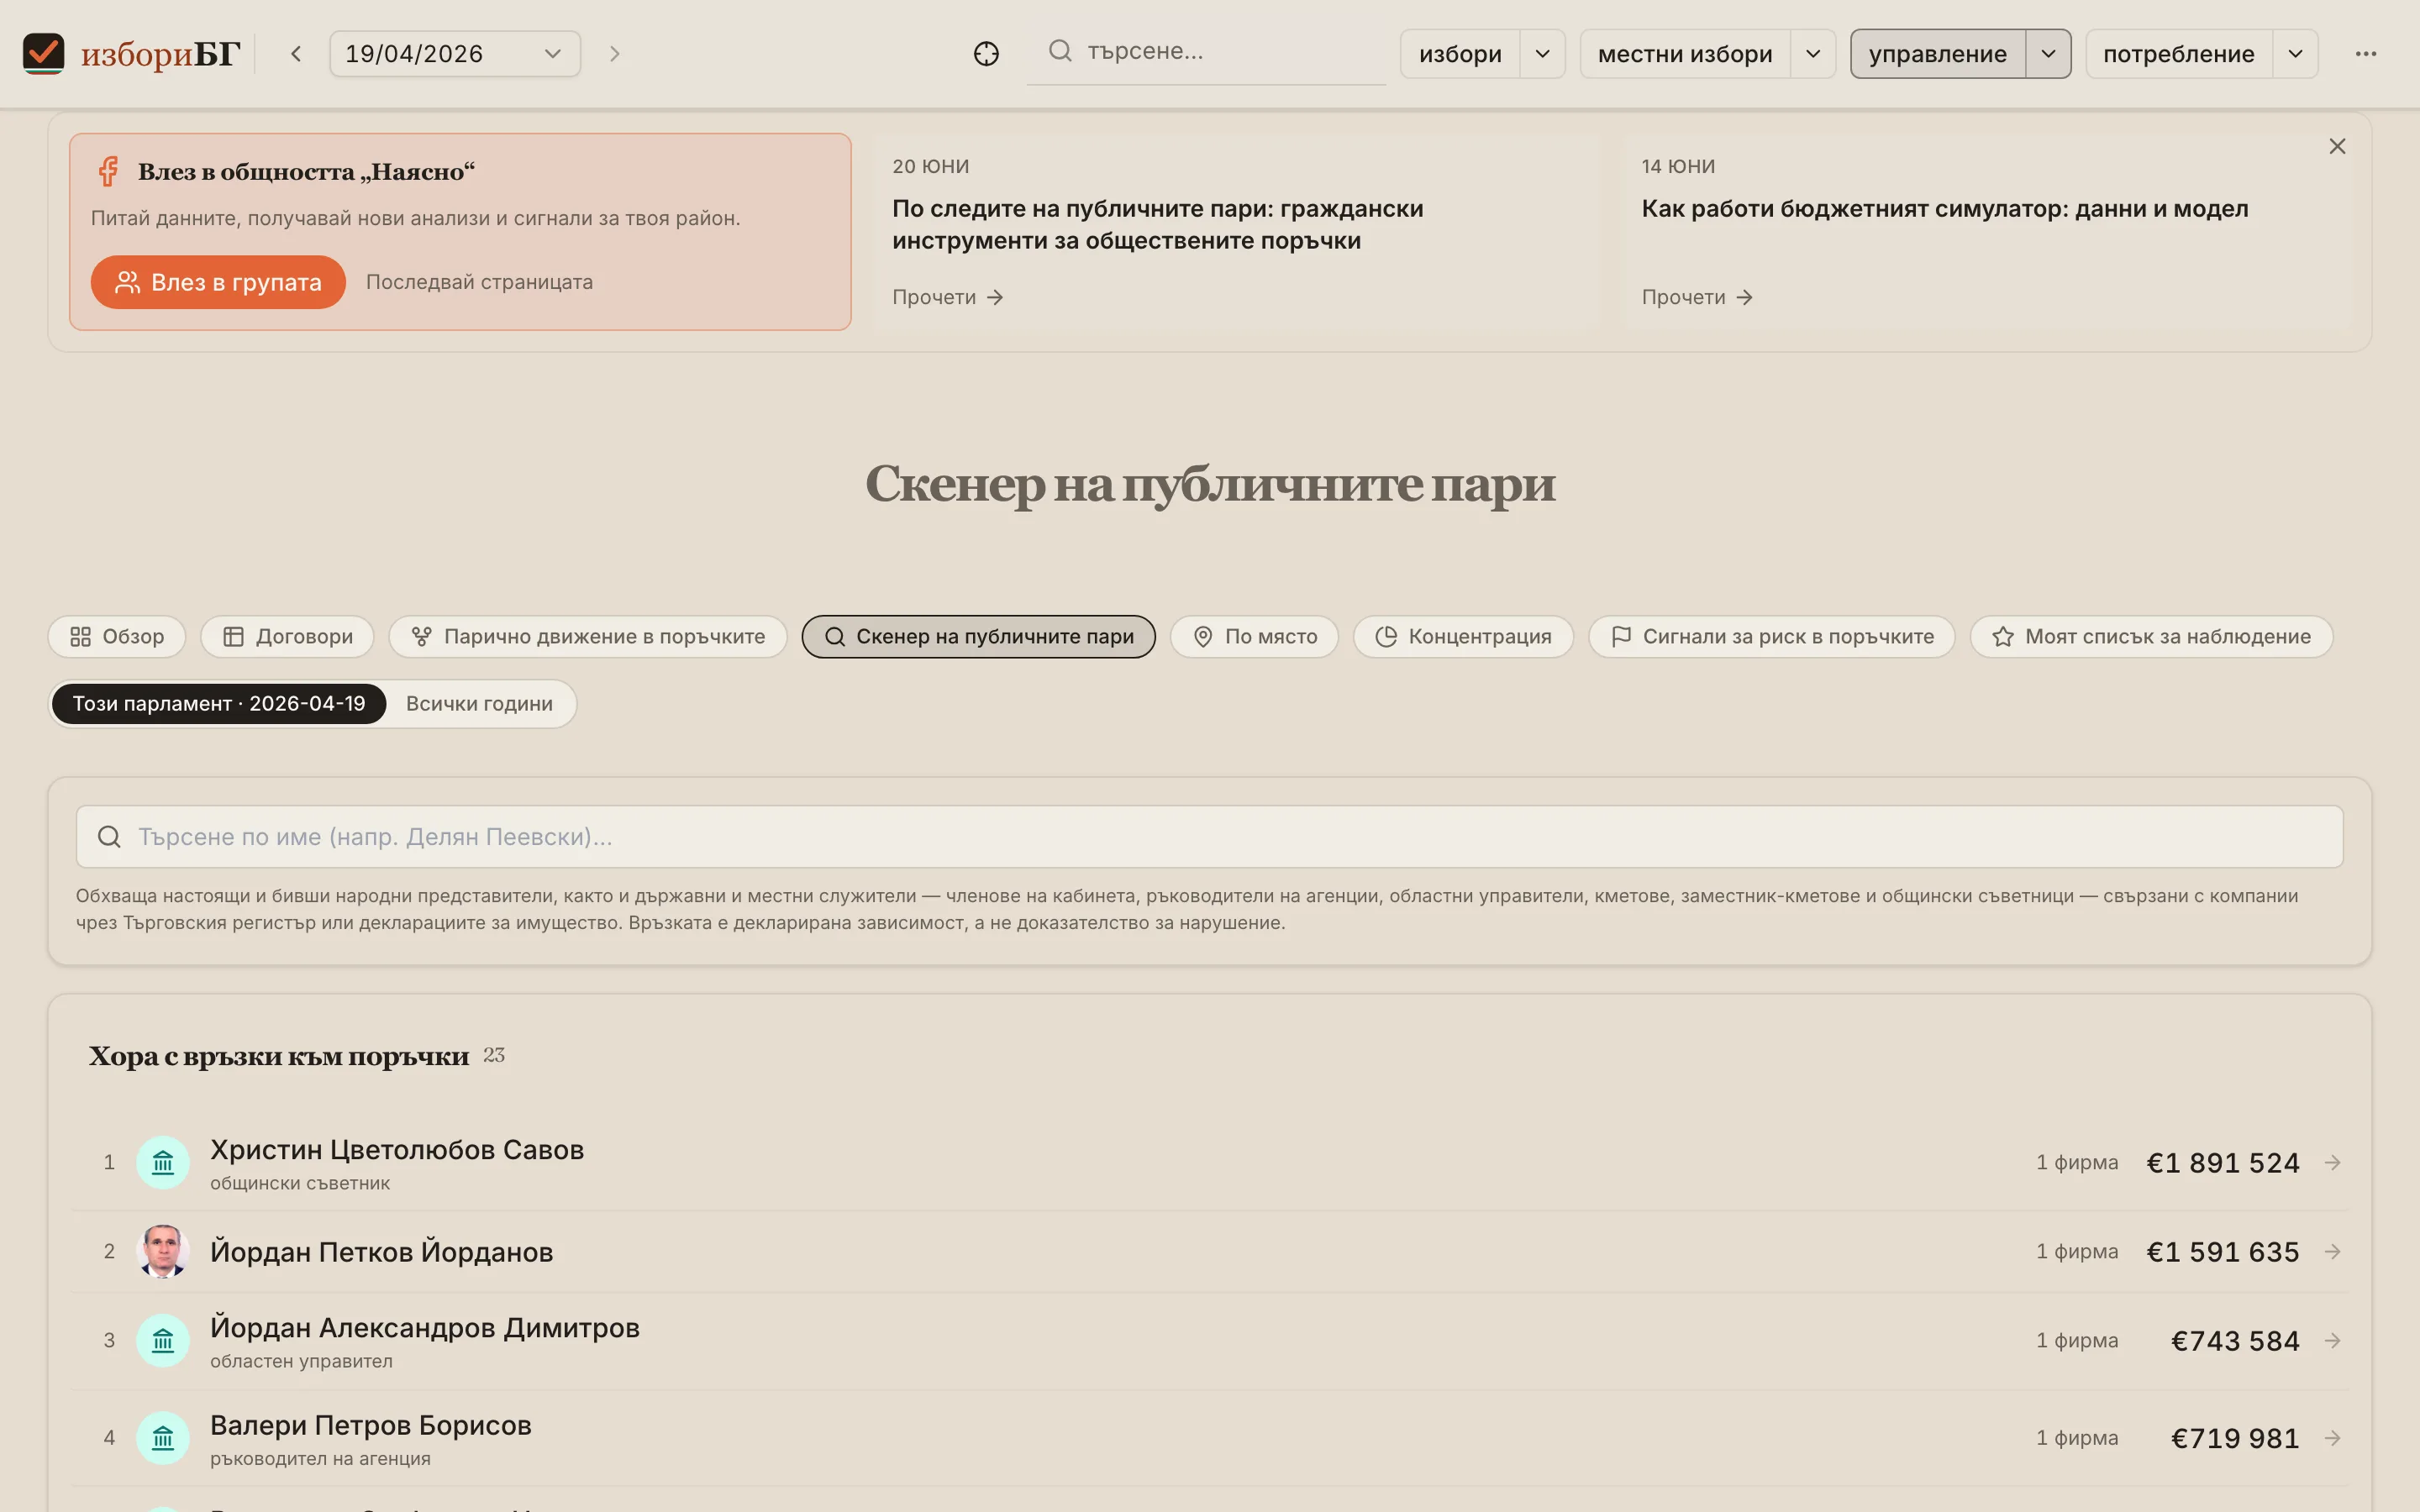Switch to the Обзор tab

pos(117,637)
